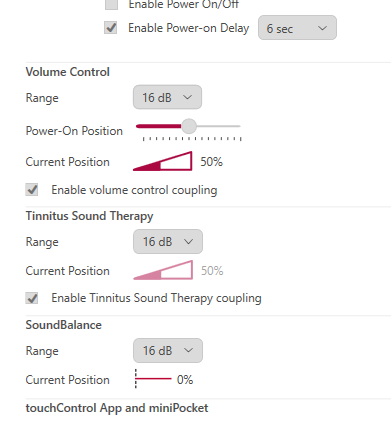Open the SoundBalance Range 16 dB dropdown

pos(168,350)
